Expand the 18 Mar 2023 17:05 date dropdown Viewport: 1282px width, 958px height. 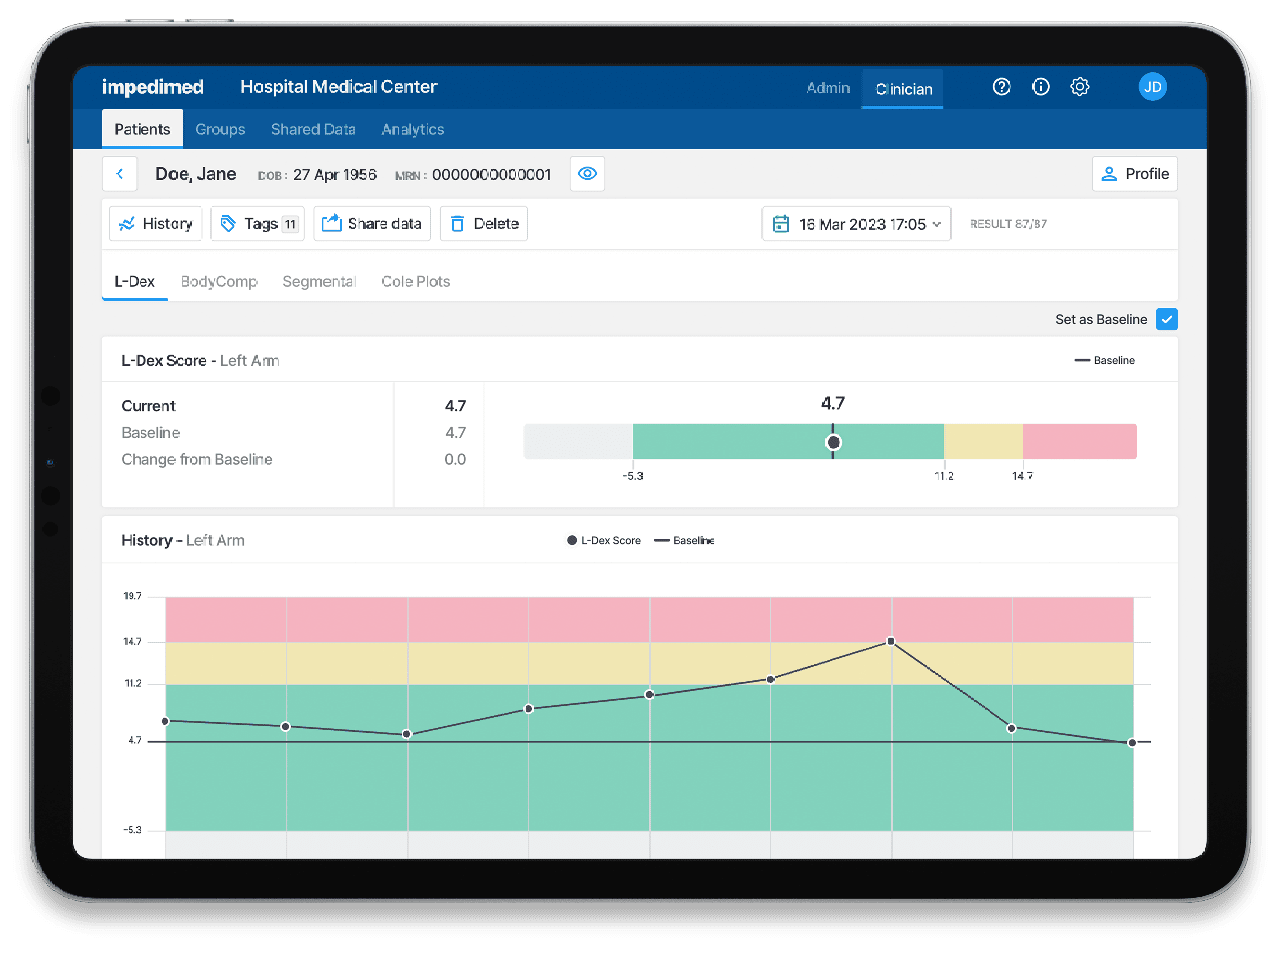coord(856,224)
